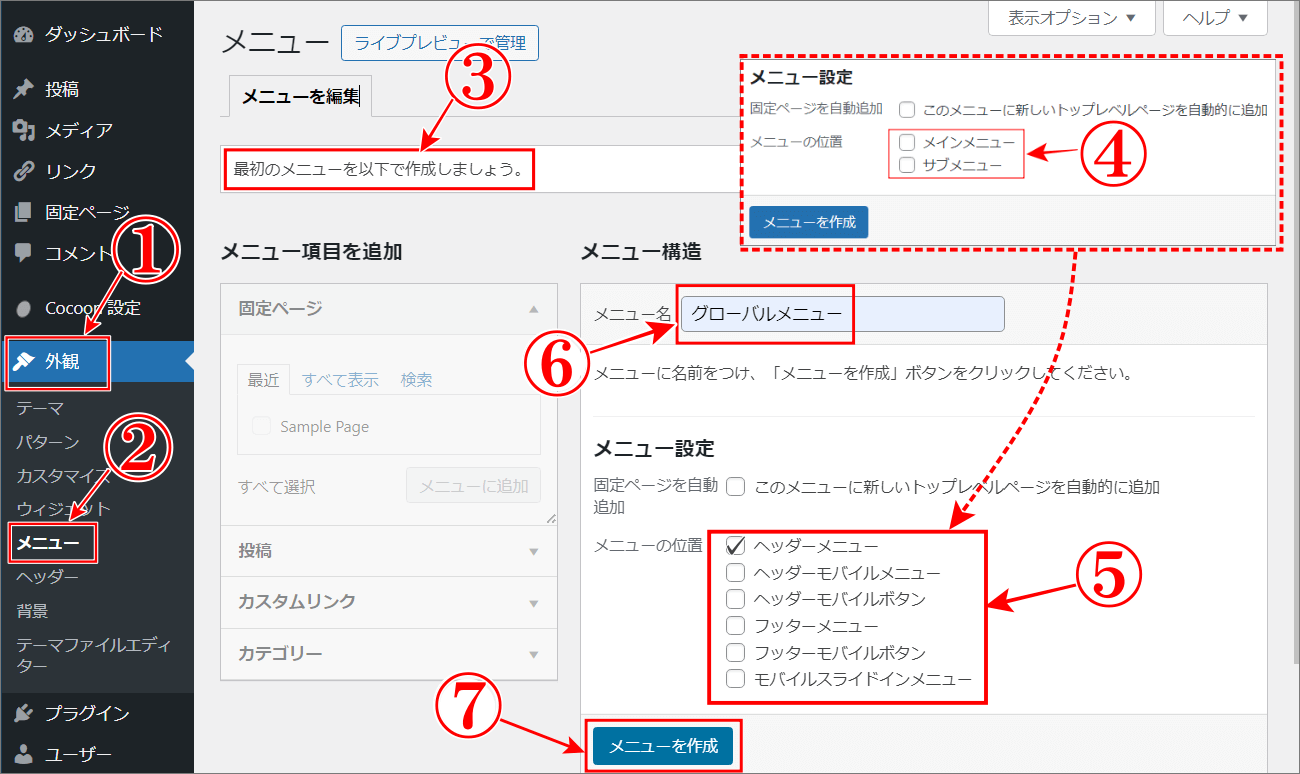Click メニューを作成 button in inset panel

pyautogui.click(x=809, y=222)
